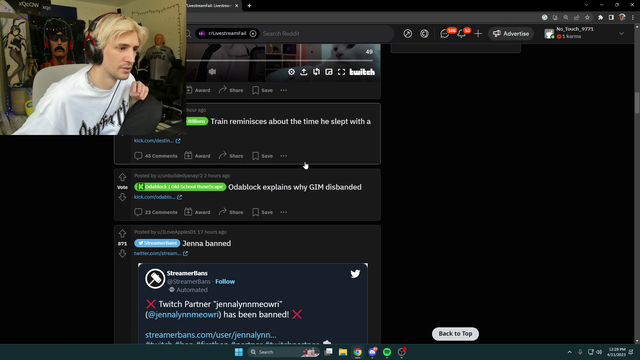Open more options on Odablock post
The width and height of the screenshot is (640, 360).
pos(284,212)
